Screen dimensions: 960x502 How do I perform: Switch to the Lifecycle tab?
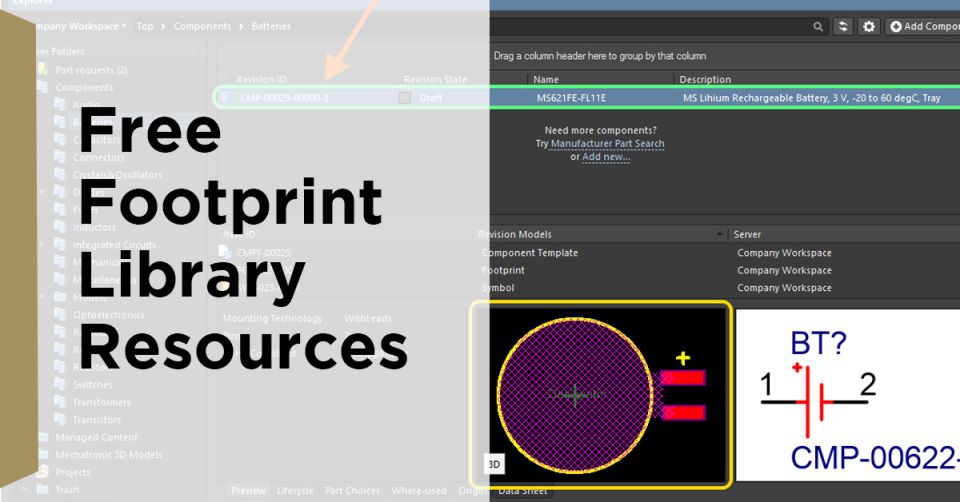pyautogui.click(x=295, y=491)
